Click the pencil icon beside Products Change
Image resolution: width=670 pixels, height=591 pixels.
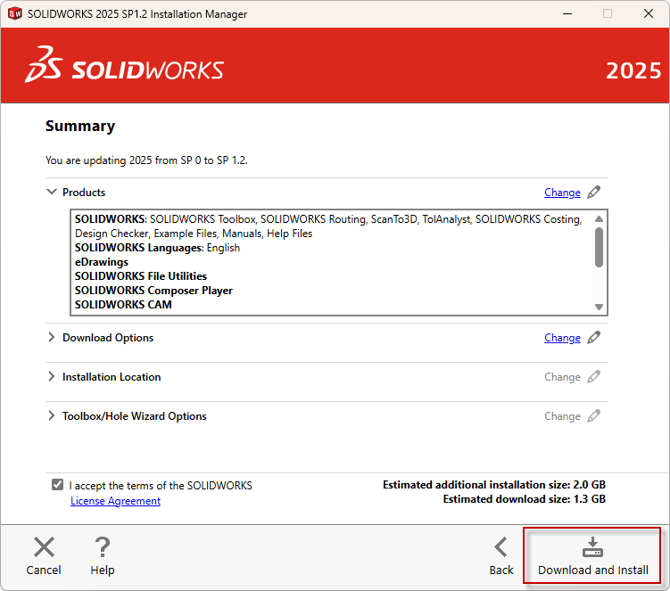coord(594,192)
